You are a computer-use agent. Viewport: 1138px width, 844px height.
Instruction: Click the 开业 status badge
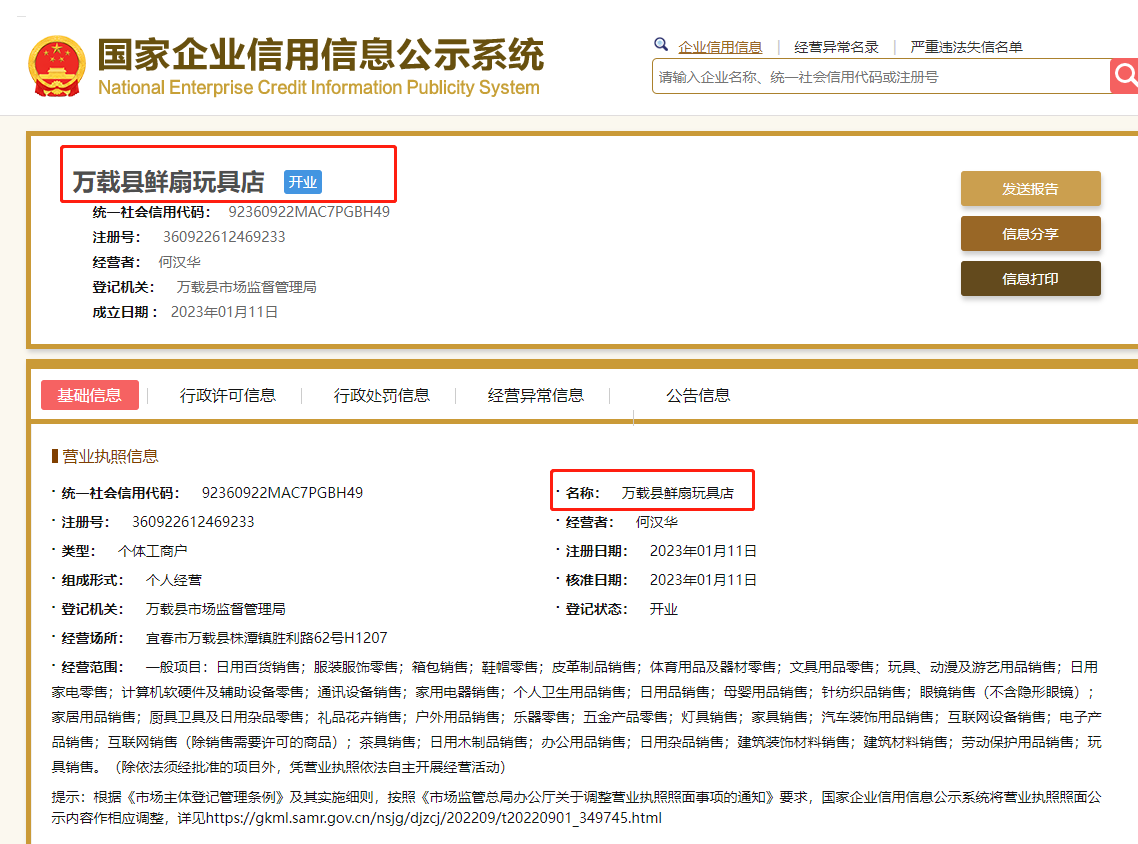[x=303, y=181]
